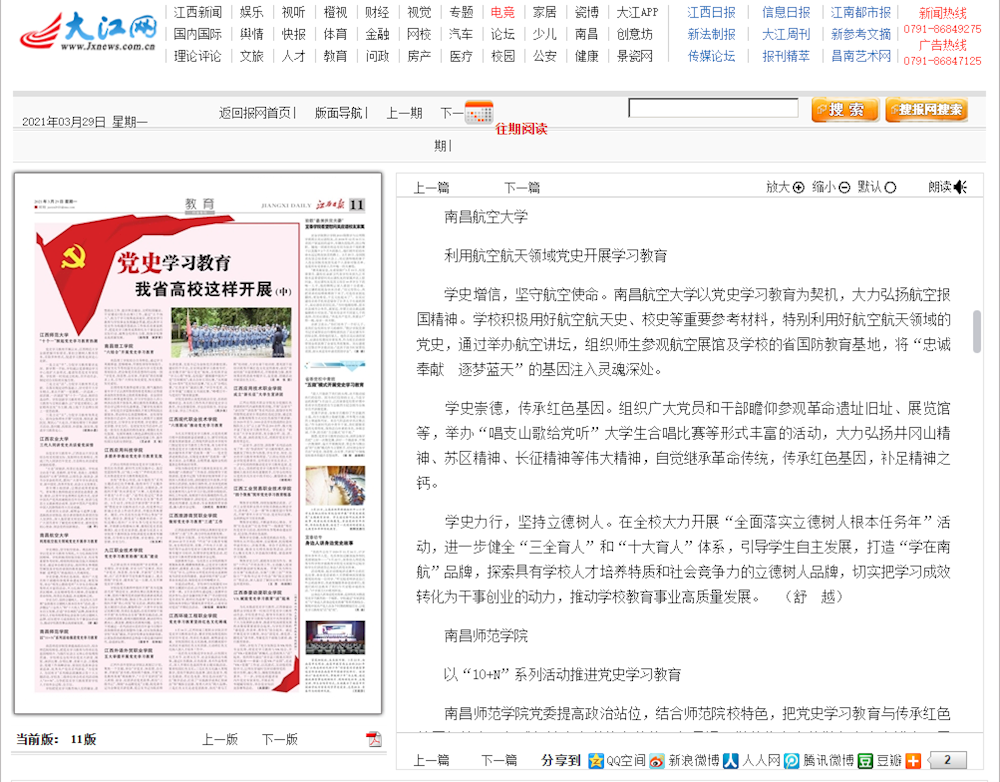Viewport: 1000px width, 782px height.
Task: Click the 返回报网首页 link
Action: tap(257, 113)
